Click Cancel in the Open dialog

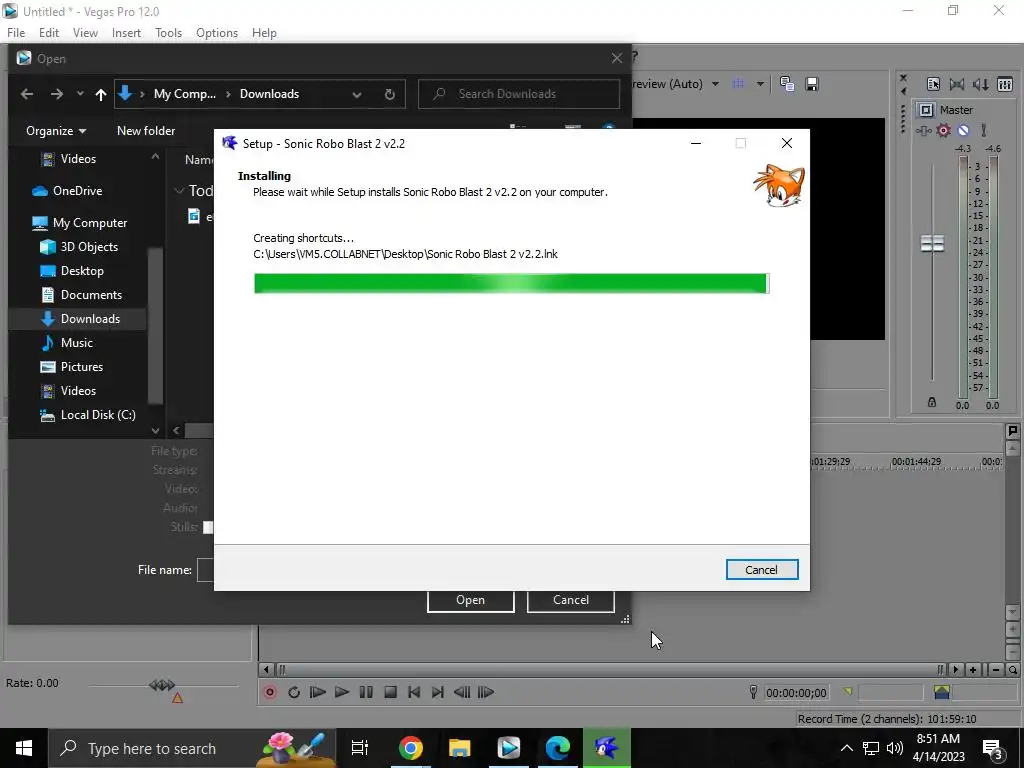[x=571, y=600]
